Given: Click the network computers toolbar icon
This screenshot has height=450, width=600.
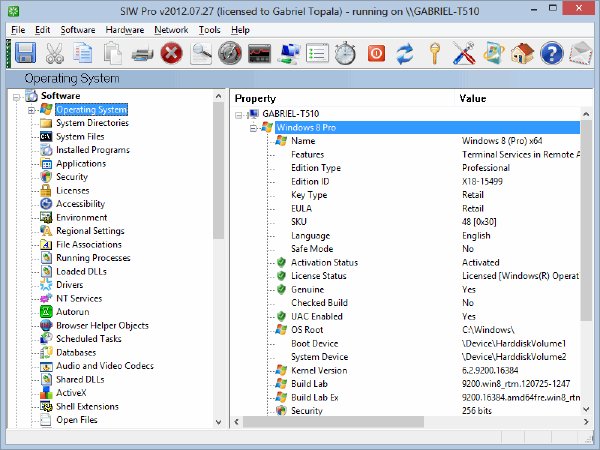Looking at the screenshot, I should (x=289, y=53).
